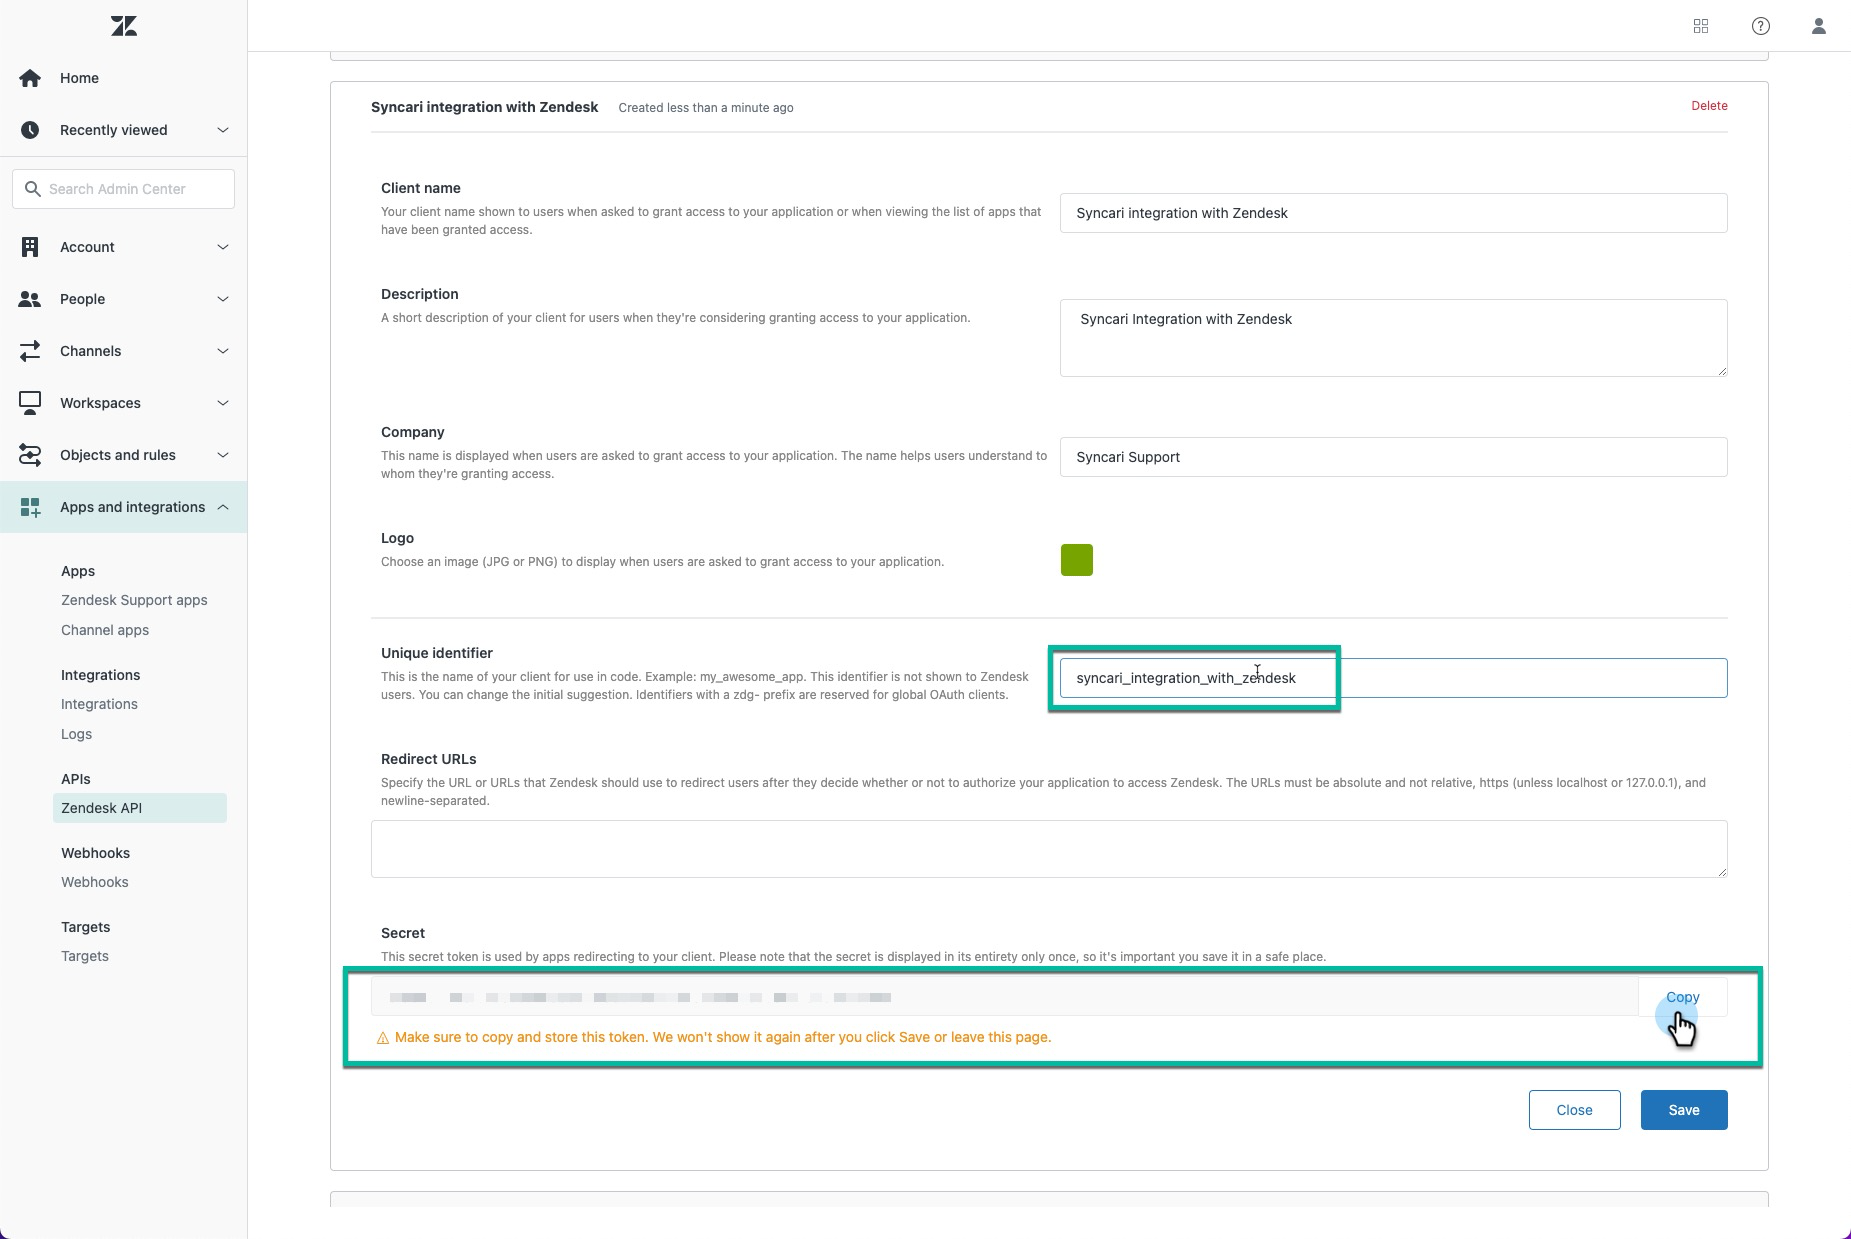Click the Apps and integrations grid icon
Viewport: 1851px width, 1239px height.
click(30, 507)
